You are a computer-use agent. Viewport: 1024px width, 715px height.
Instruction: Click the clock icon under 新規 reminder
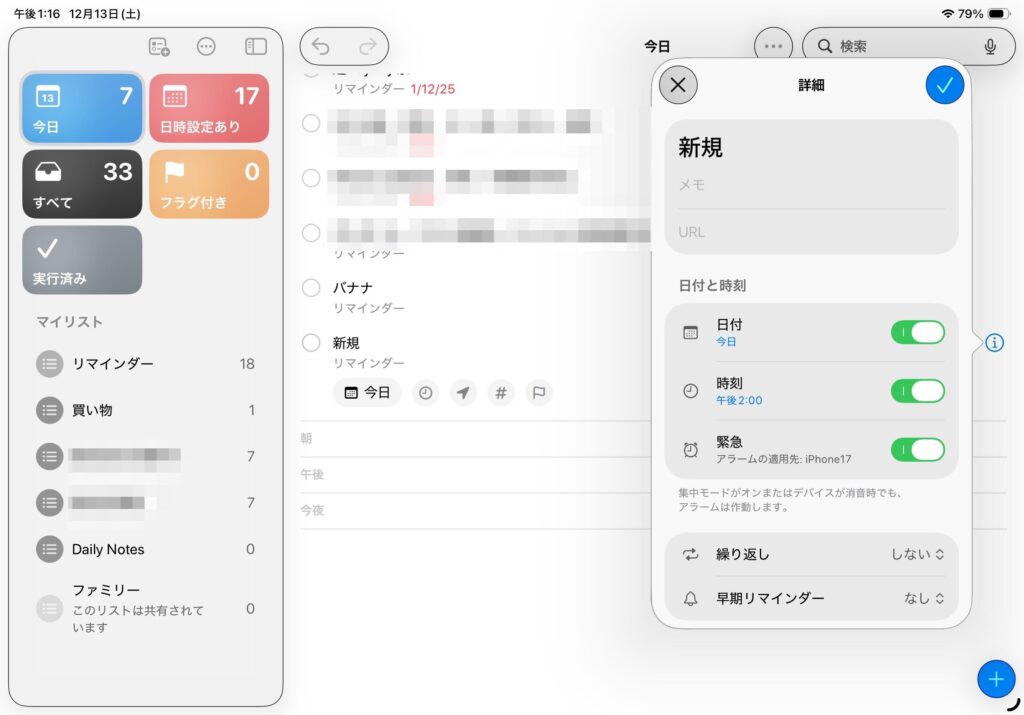426,393
